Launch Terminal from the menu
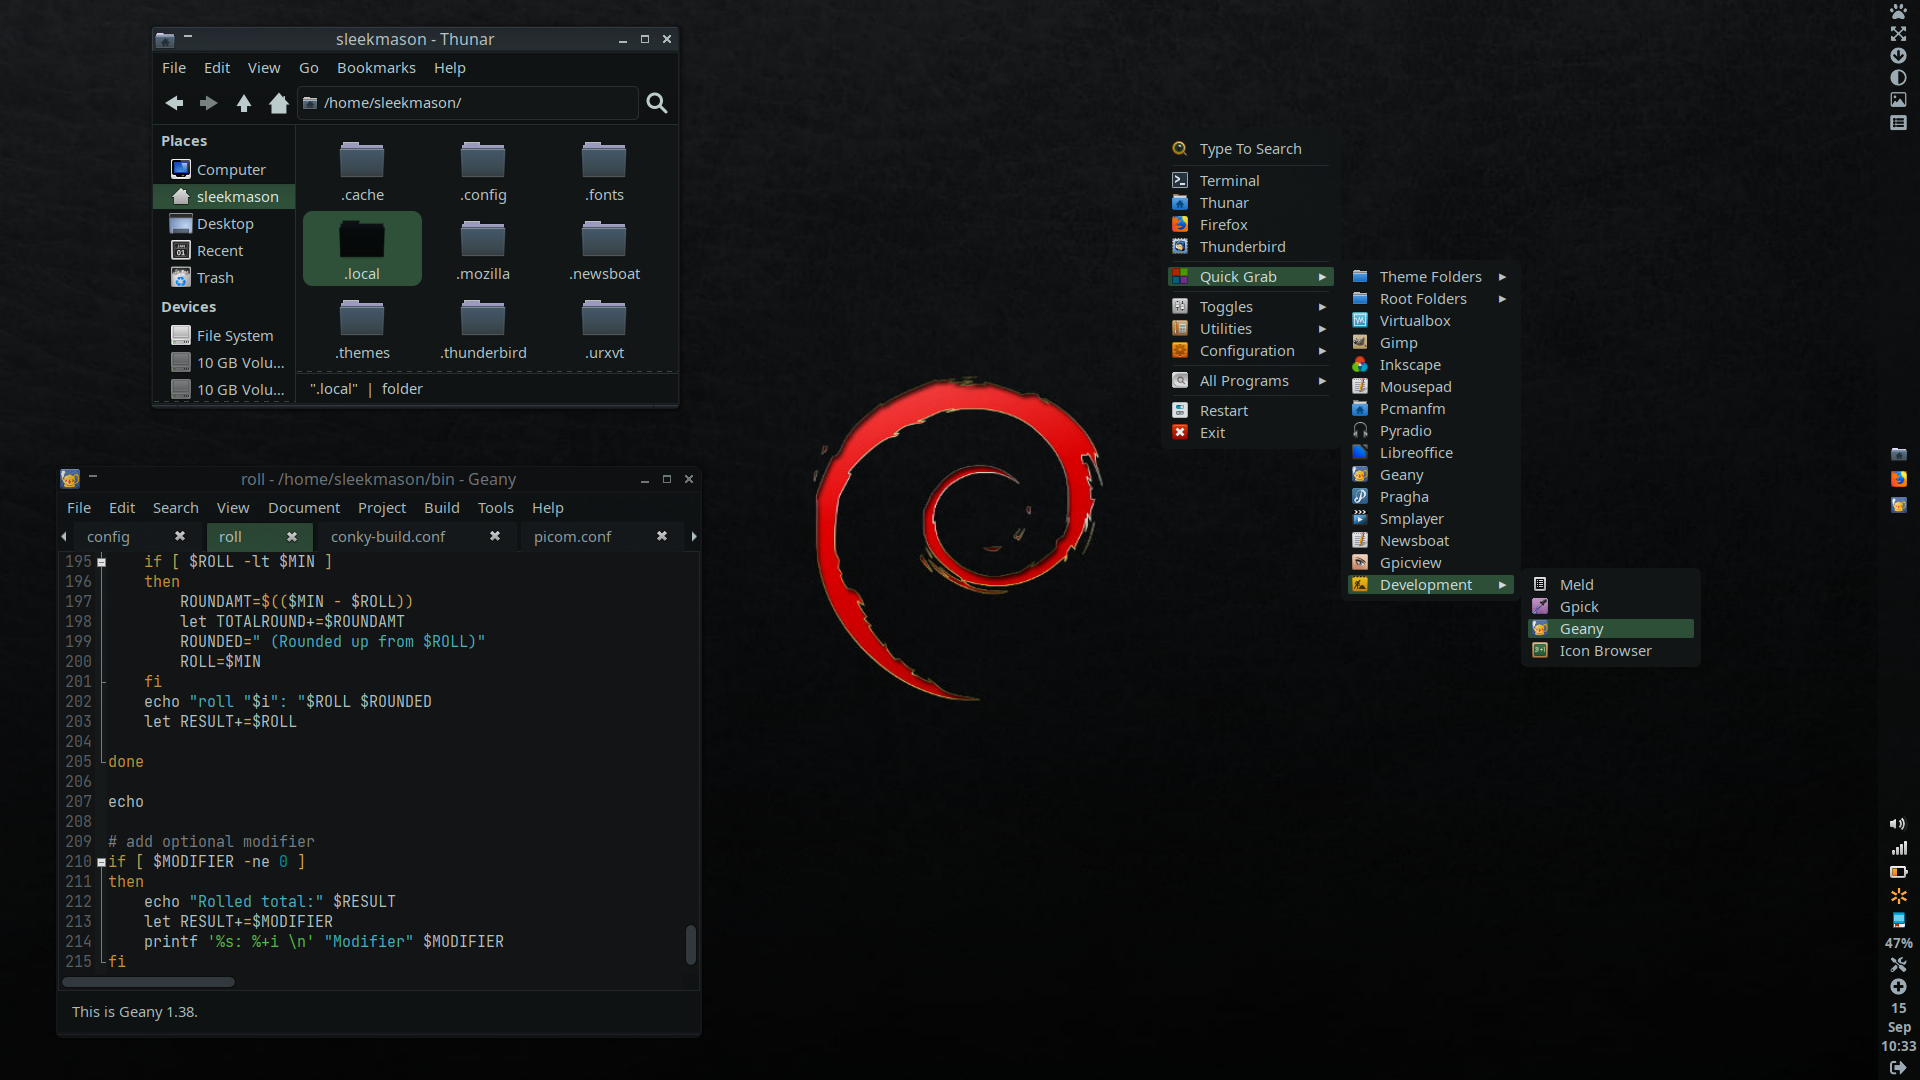Viewport: 1920px width, 1080px height. click(1250, 181)
